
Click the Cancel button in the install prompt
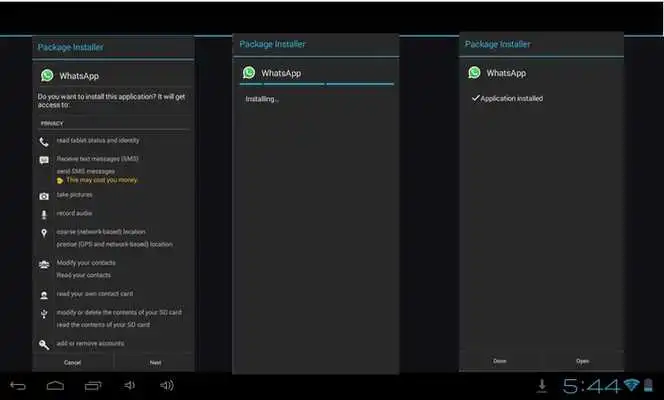[x=72, y=363]
